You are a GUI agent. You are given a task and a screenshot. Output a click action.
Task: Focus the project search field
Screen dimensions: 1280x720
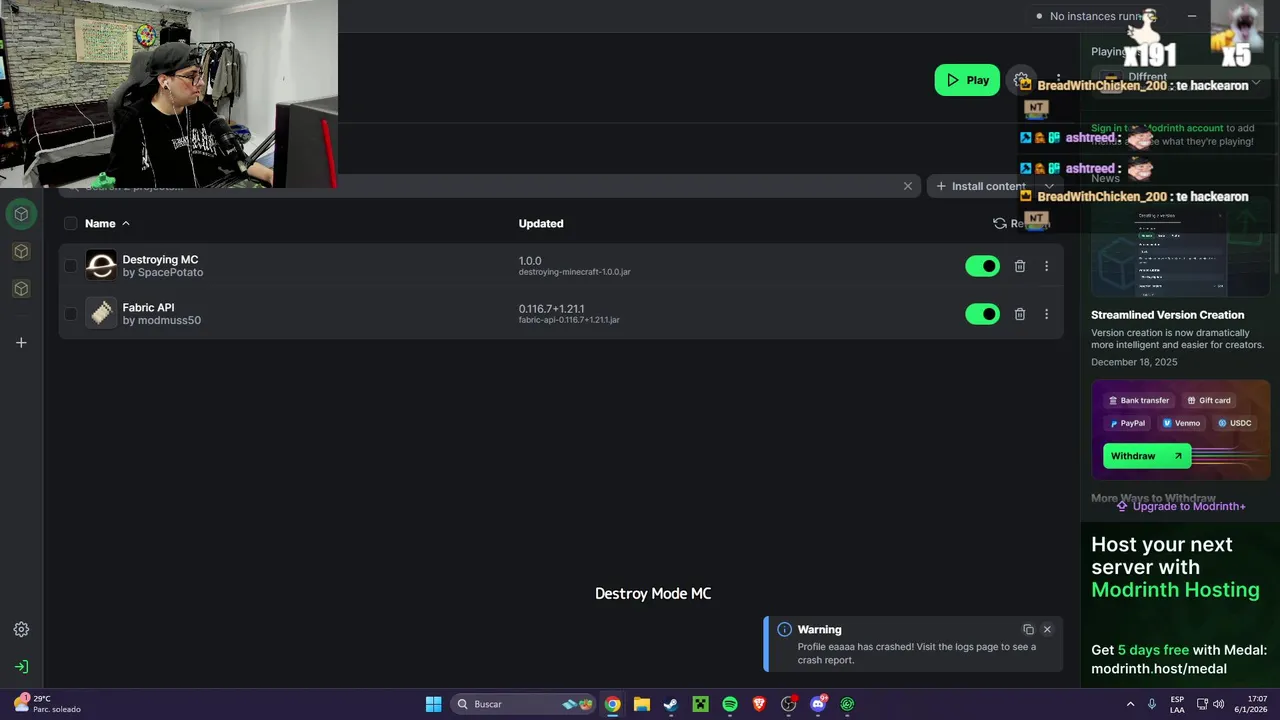(490, 186)
